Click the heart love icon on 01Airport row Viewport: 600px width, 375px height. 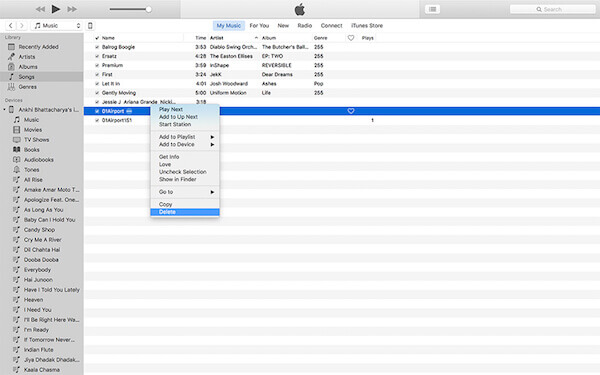click(351, 111)
